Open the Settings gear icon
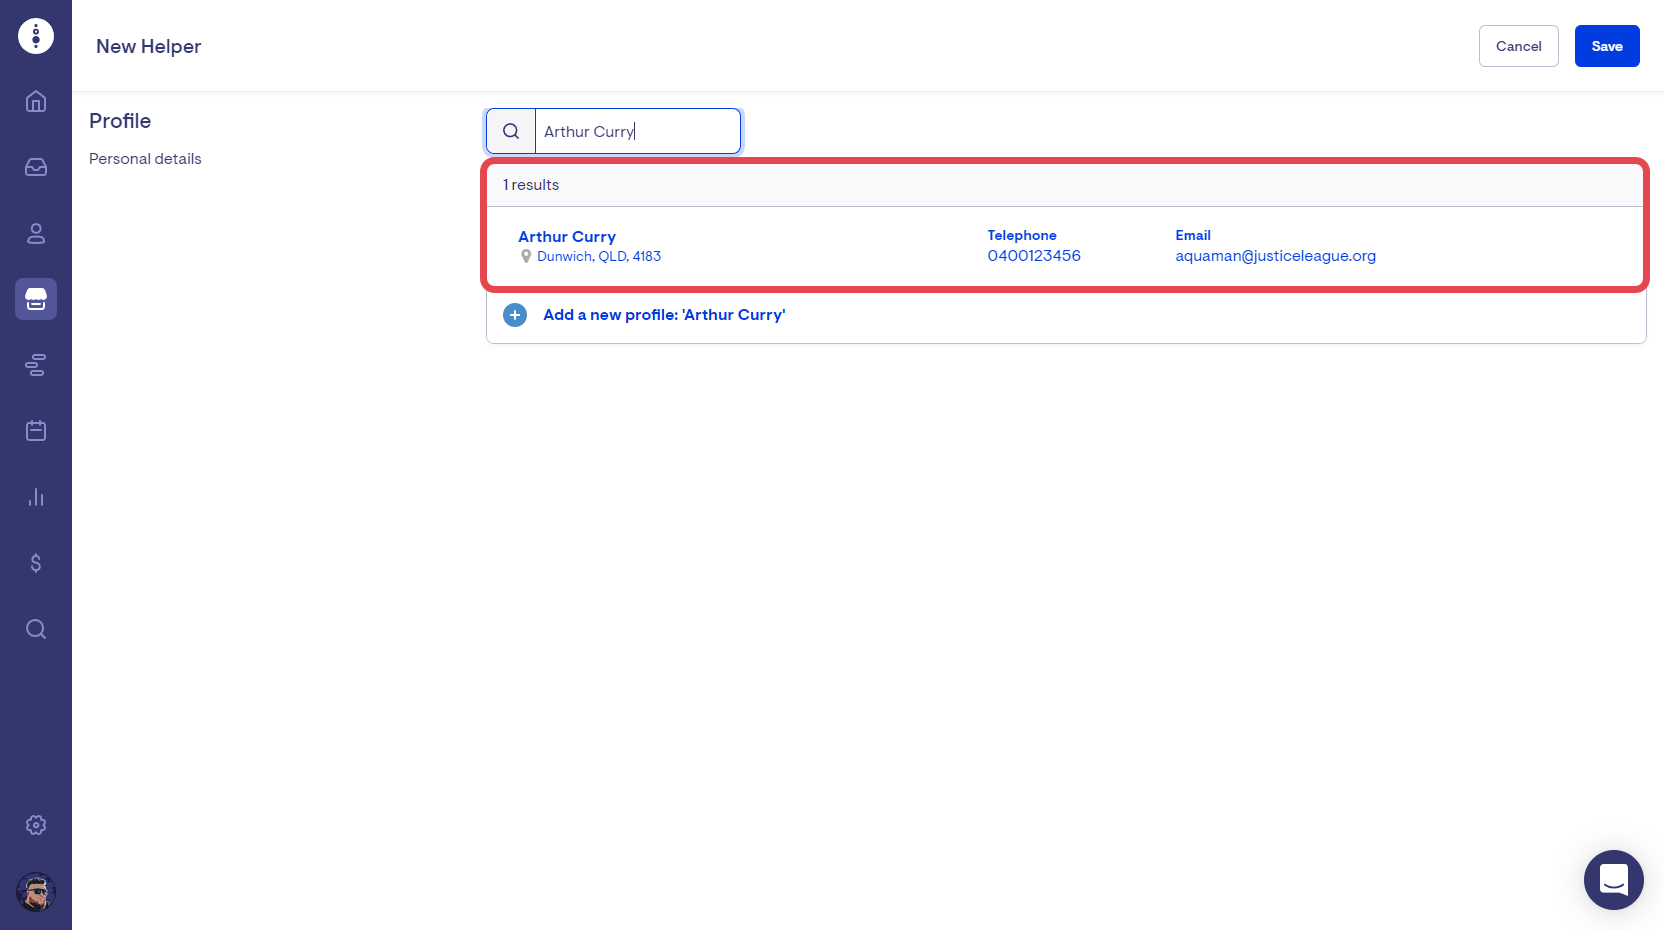 [x=36, y=825]
